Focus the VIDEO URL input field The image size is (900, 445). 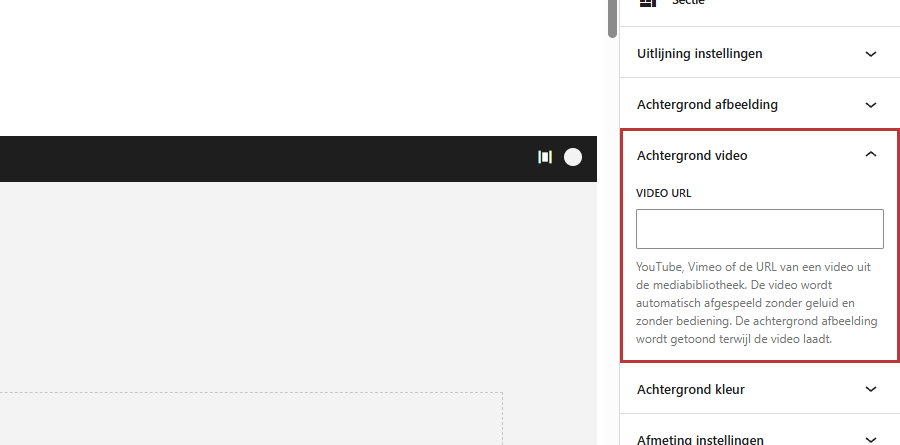point(759,229)
